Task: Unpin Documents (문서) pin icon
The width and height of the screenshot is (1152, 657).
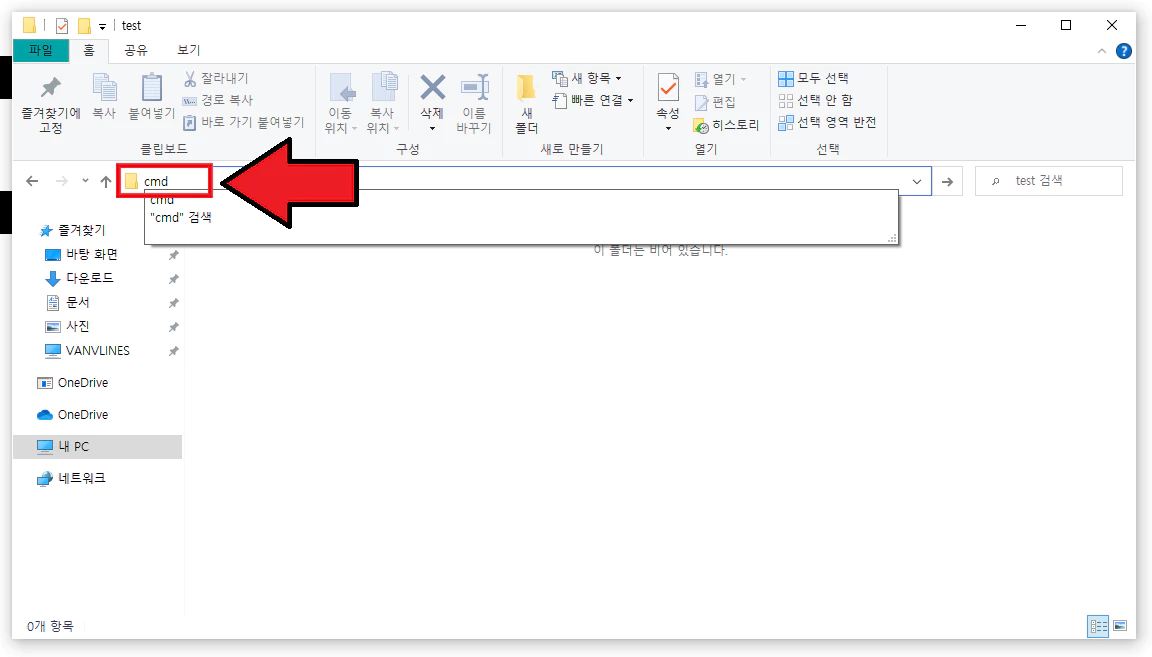Action: point(173,303)
